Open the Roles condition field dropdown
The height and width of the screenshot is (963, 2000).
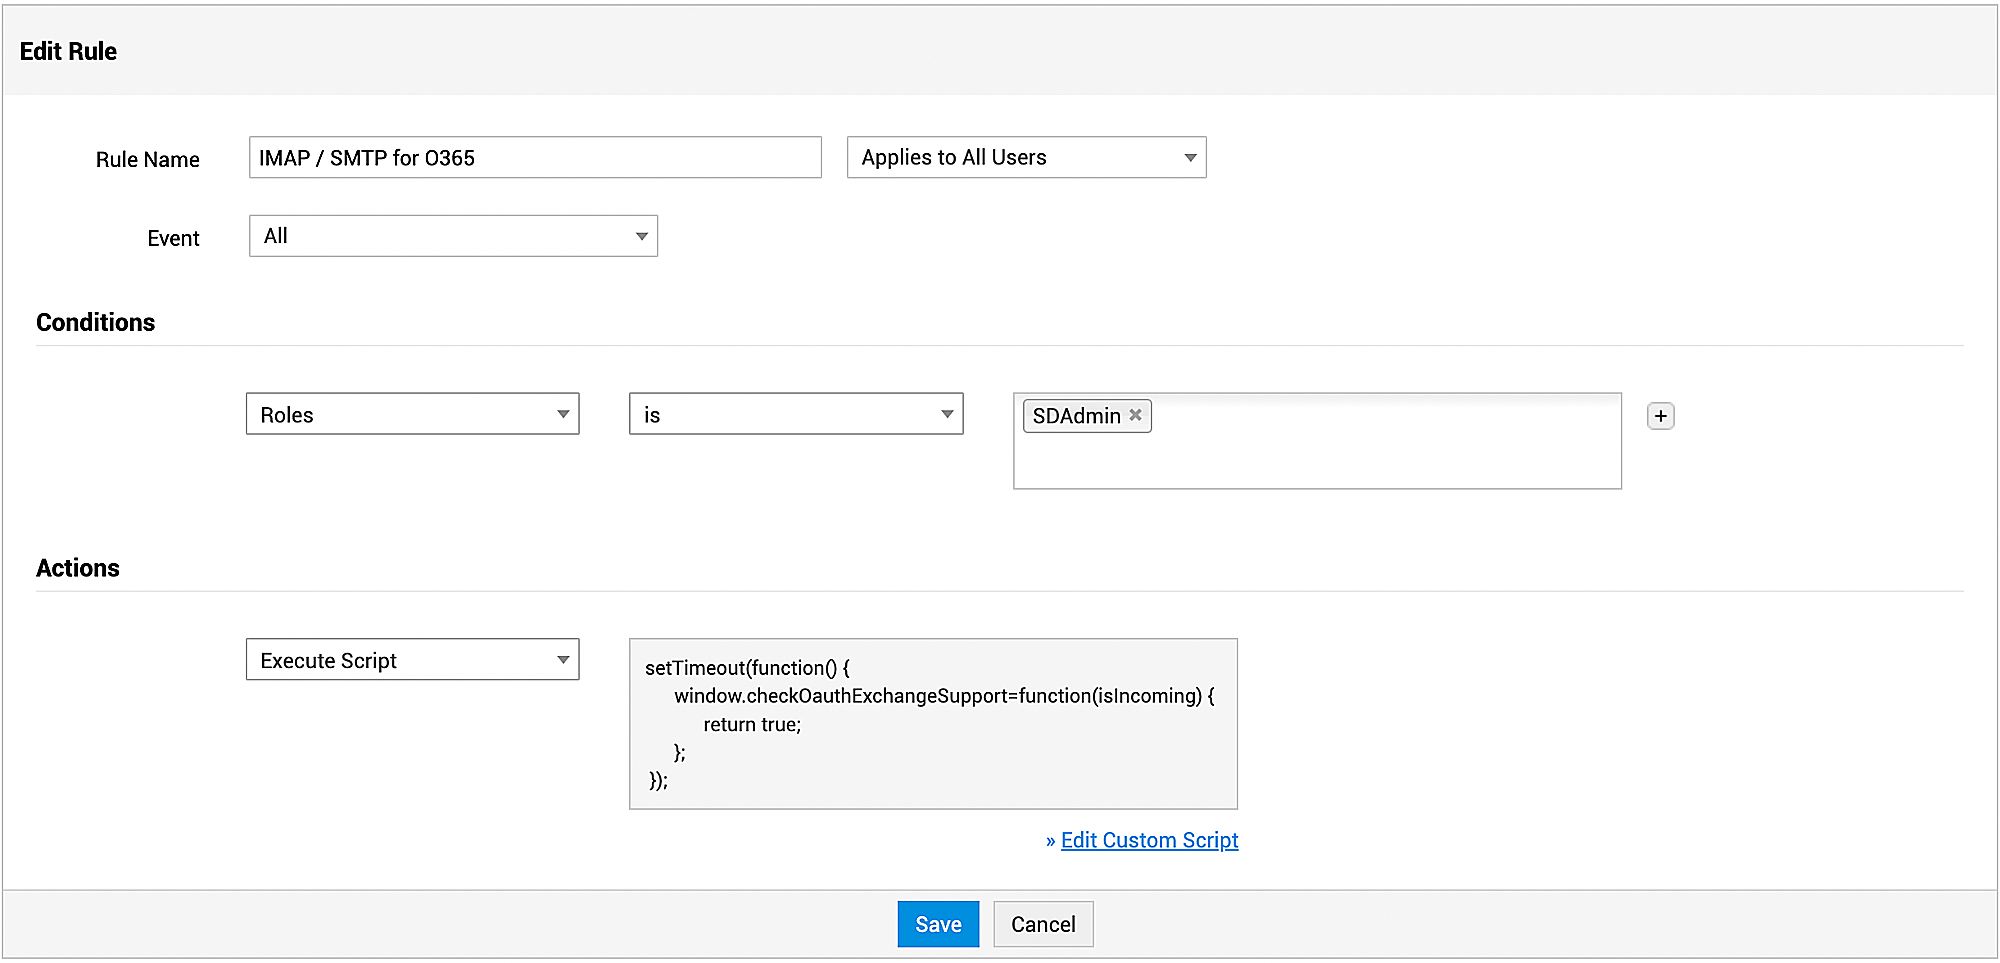coord(412,414)
